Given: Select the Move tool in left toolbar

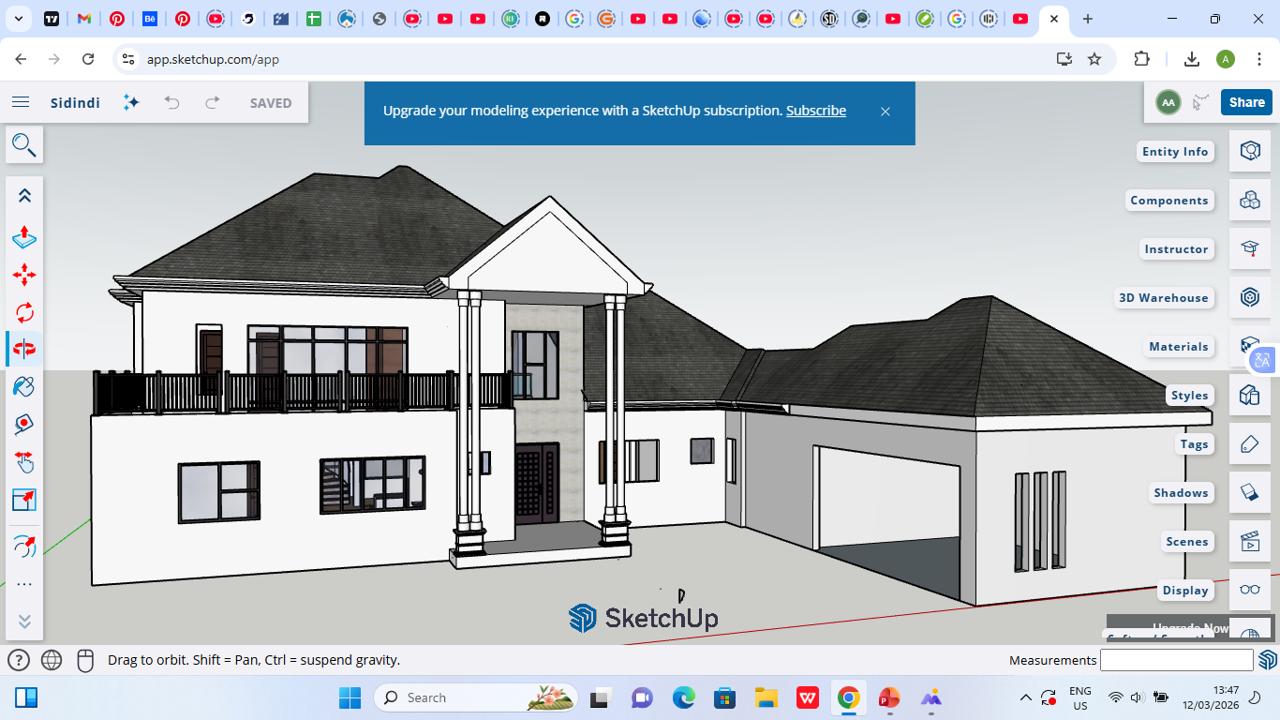Looking at the screenshot, I should pos(24,275).
